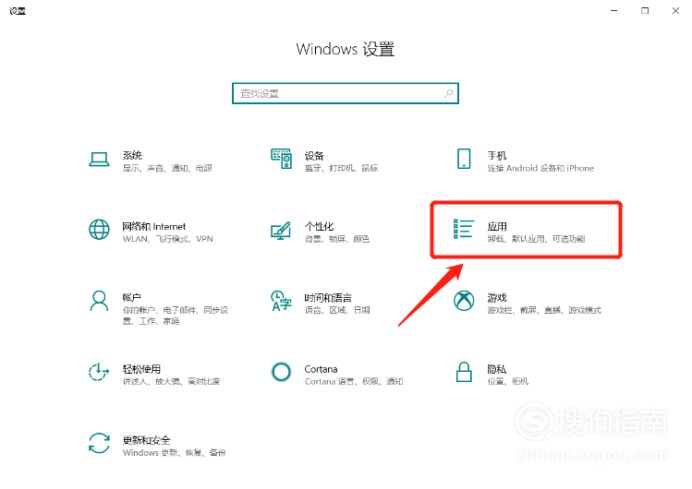
Task: Click the 帐户 title text
Action: click(x=132, y=297)
